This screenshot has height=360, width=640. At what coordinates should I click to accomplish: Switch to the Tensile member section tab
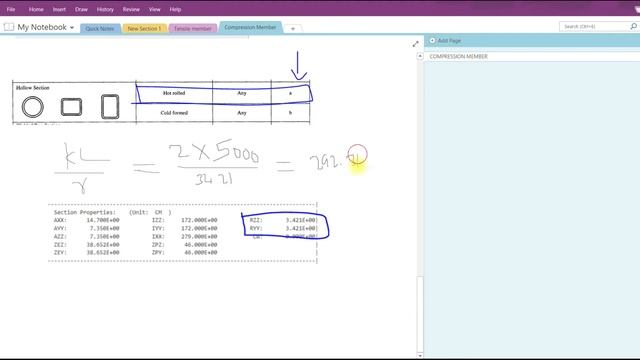pos(193,29)
